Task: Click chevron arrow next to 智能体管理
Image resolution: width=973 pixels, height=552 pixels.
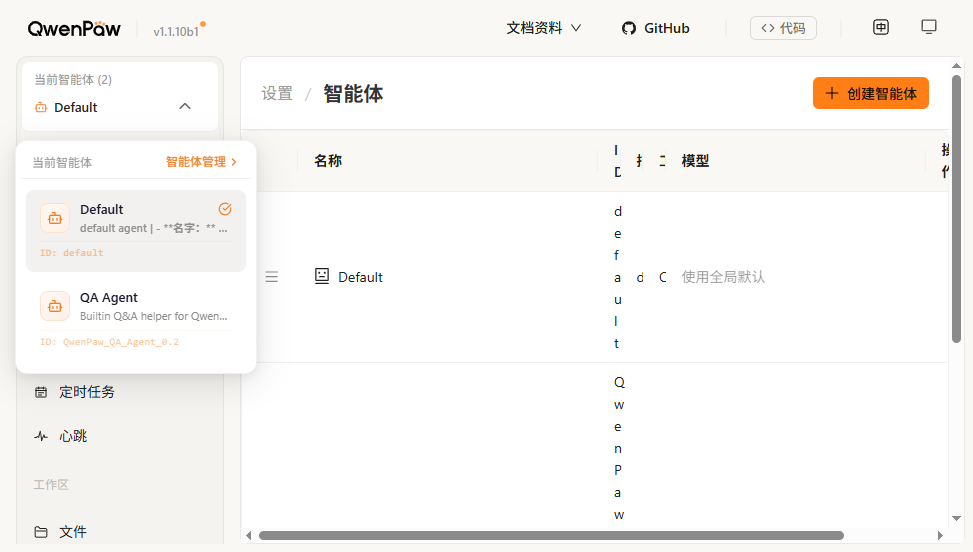Action: pyautogui.click(x=234, y=162)
